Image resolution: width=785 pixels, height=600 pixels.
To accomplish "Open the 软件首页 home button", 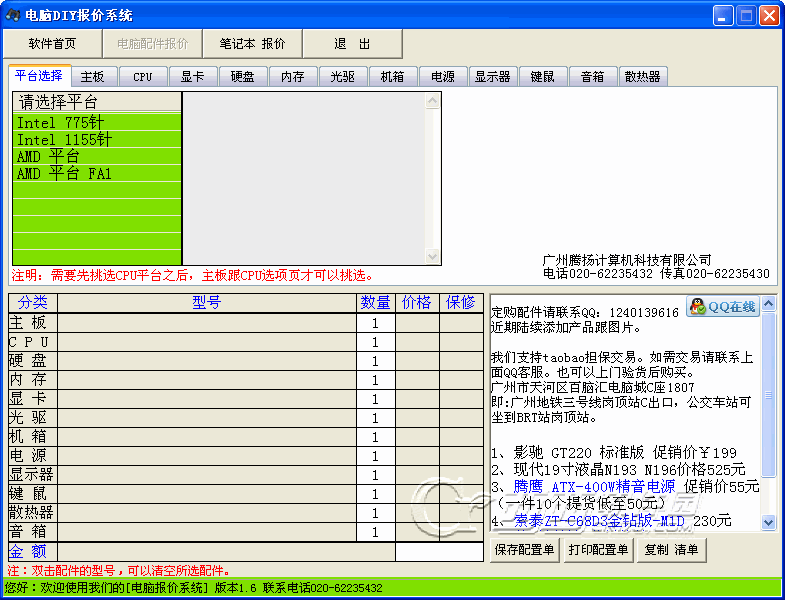I will (52, 44).
